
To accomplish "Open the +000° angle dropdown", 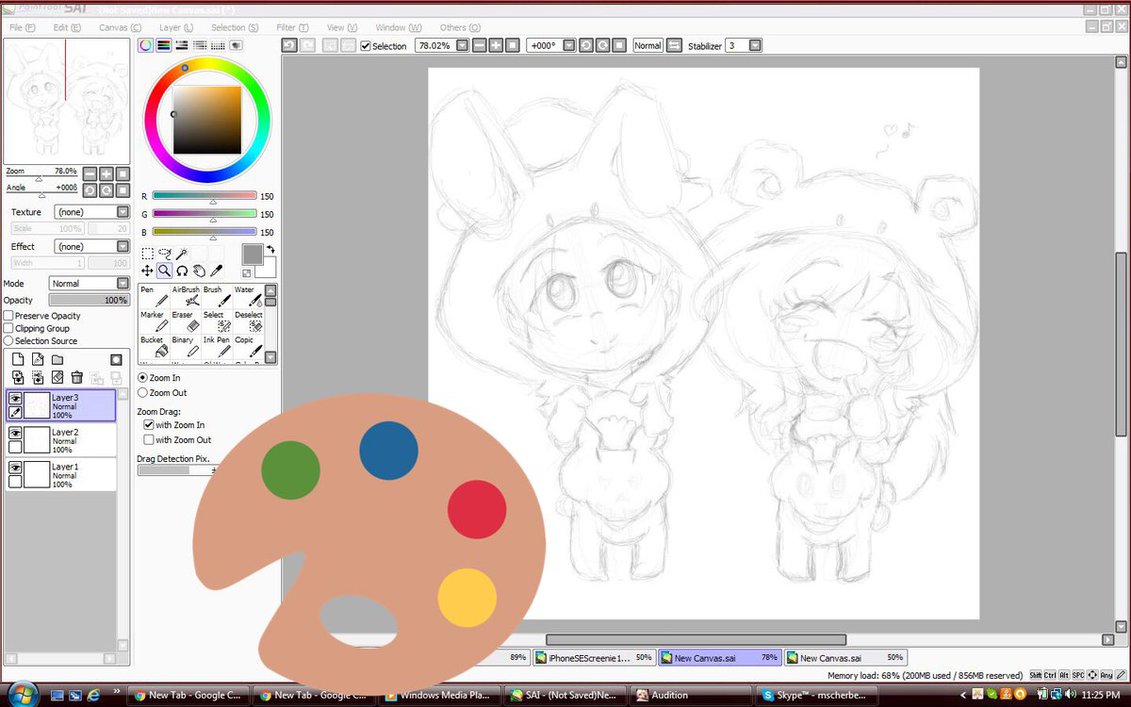I will point(569,45).
